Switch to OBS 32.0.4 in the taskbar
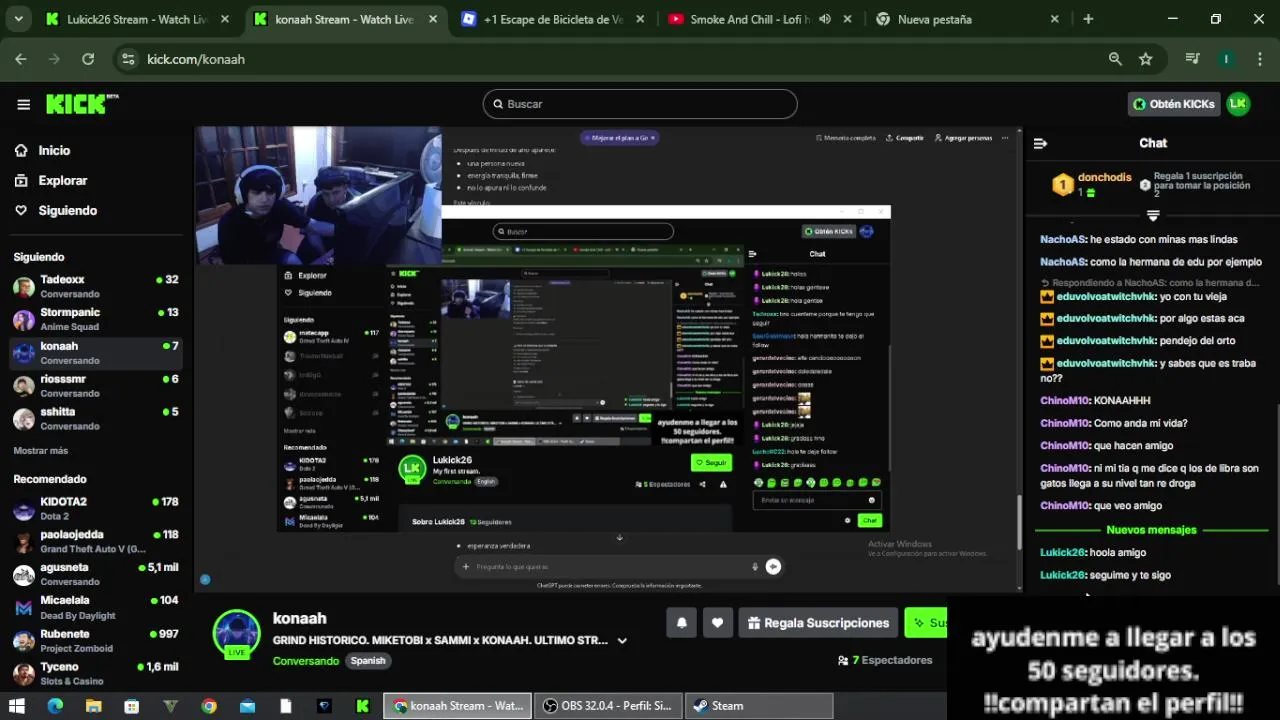The width and height of the screenshot is (1280, 720). click(x=607, y=706)
